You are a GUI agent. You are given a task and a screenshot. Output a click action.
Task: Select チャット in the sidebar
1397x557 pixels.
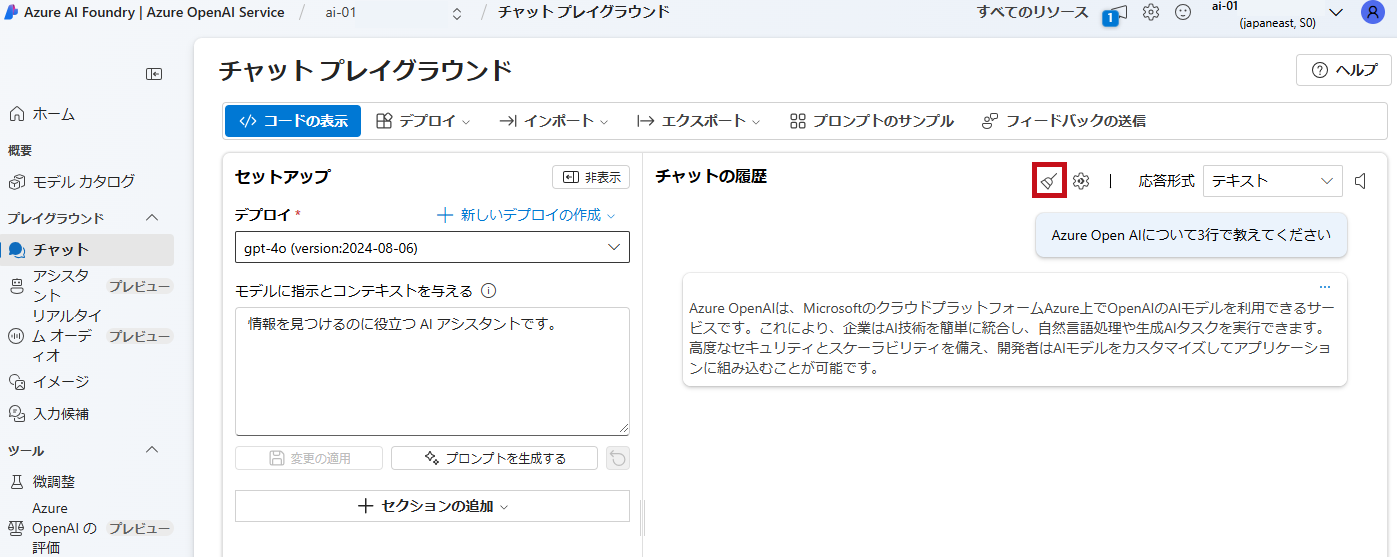click(x=87, y=250)
